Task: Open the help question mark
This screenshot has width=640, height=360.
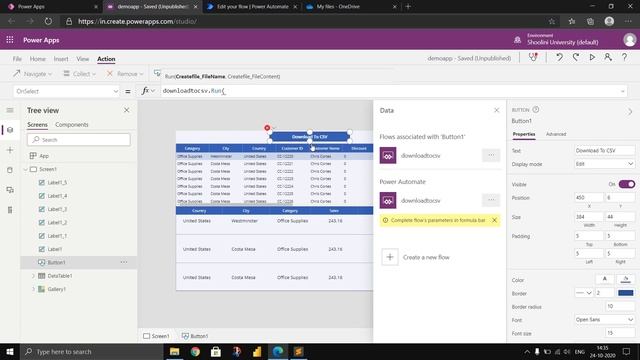Action: [624, 58]
